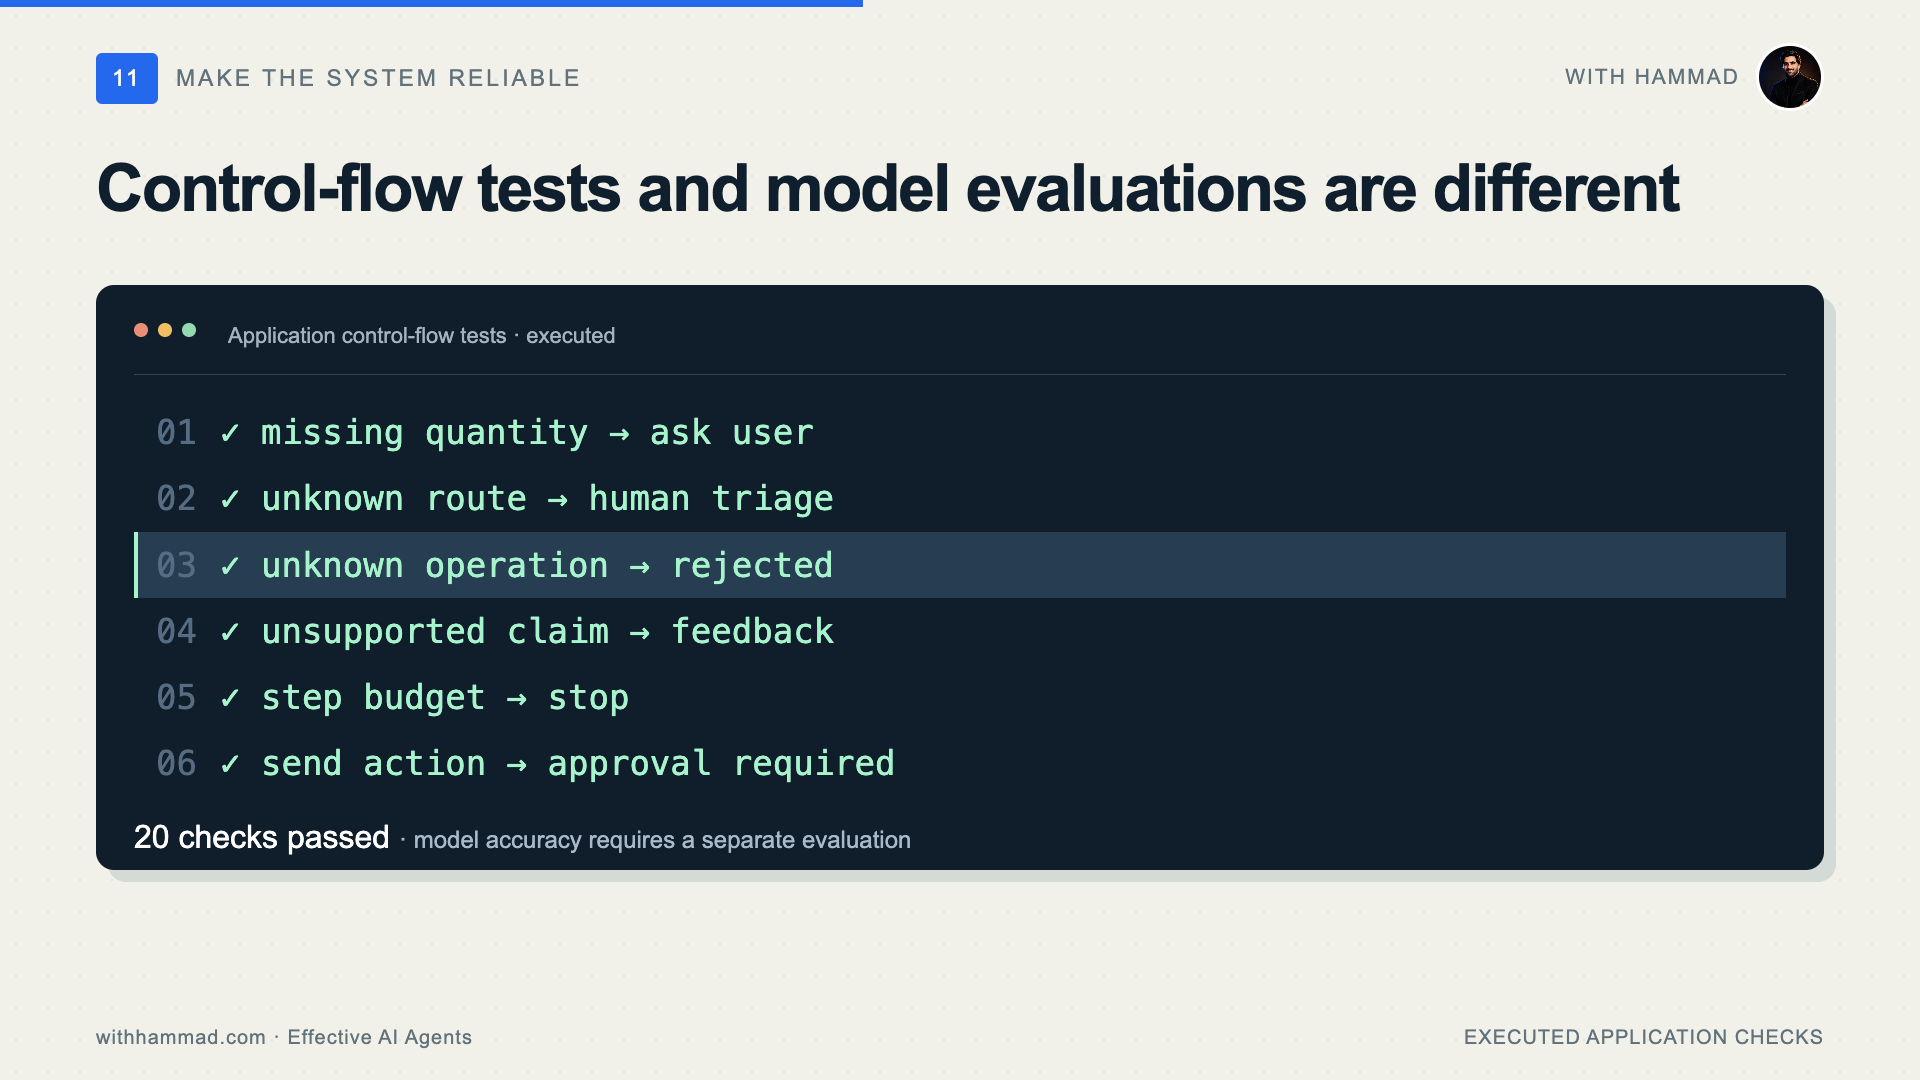1920x1080 pixels.
Task: Click checkmark on unknown route test
Action: point(230,499)
